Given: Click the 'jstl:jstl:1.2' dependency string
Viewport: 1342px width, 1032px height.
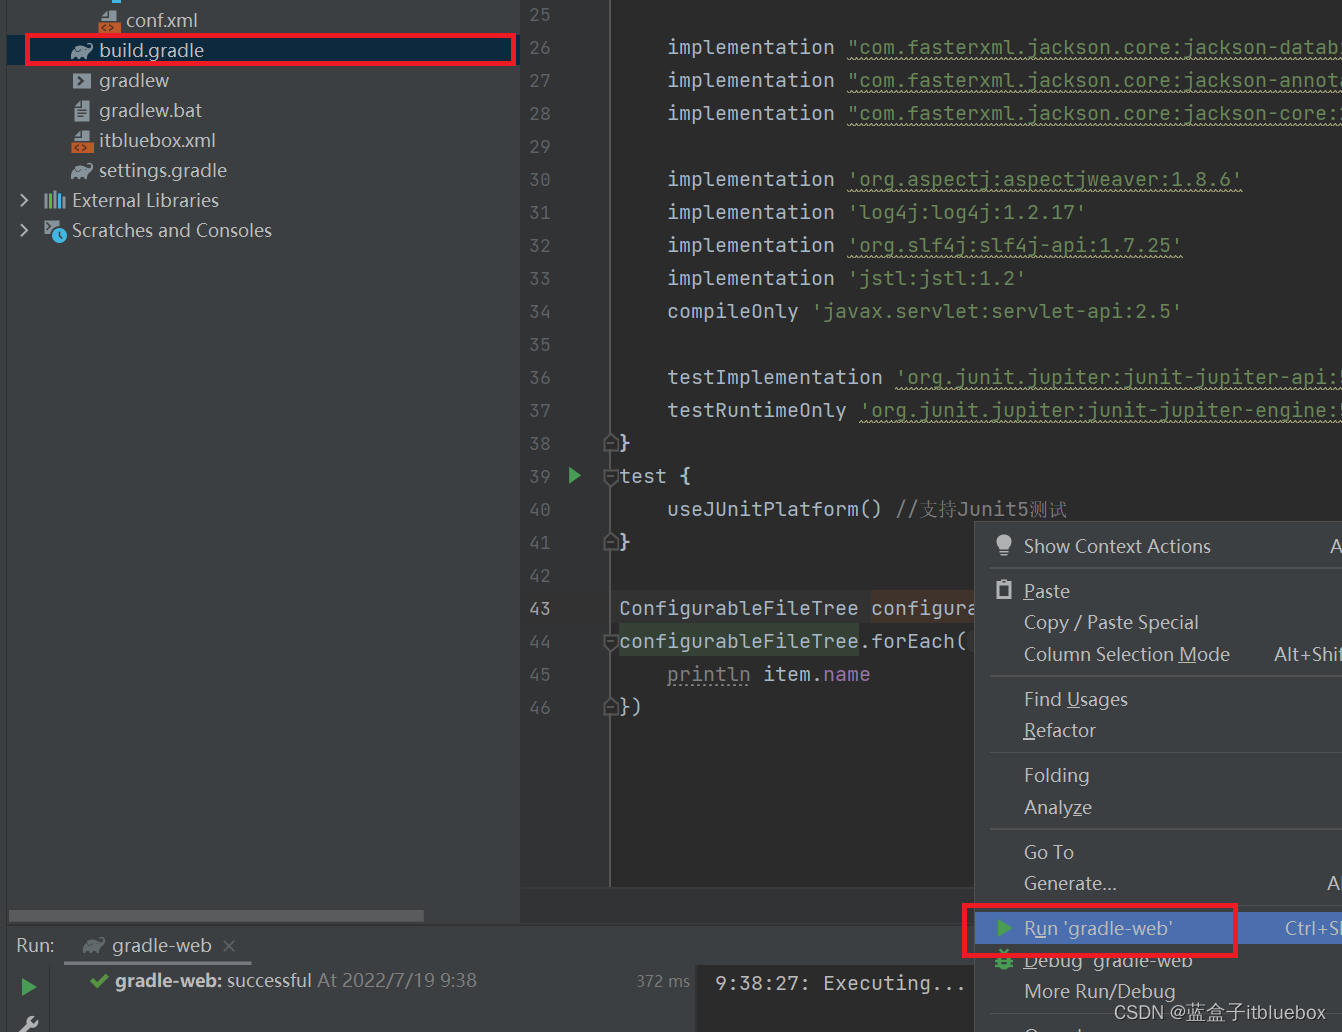Looking at the screenshot, I should [x=936, y=278].
